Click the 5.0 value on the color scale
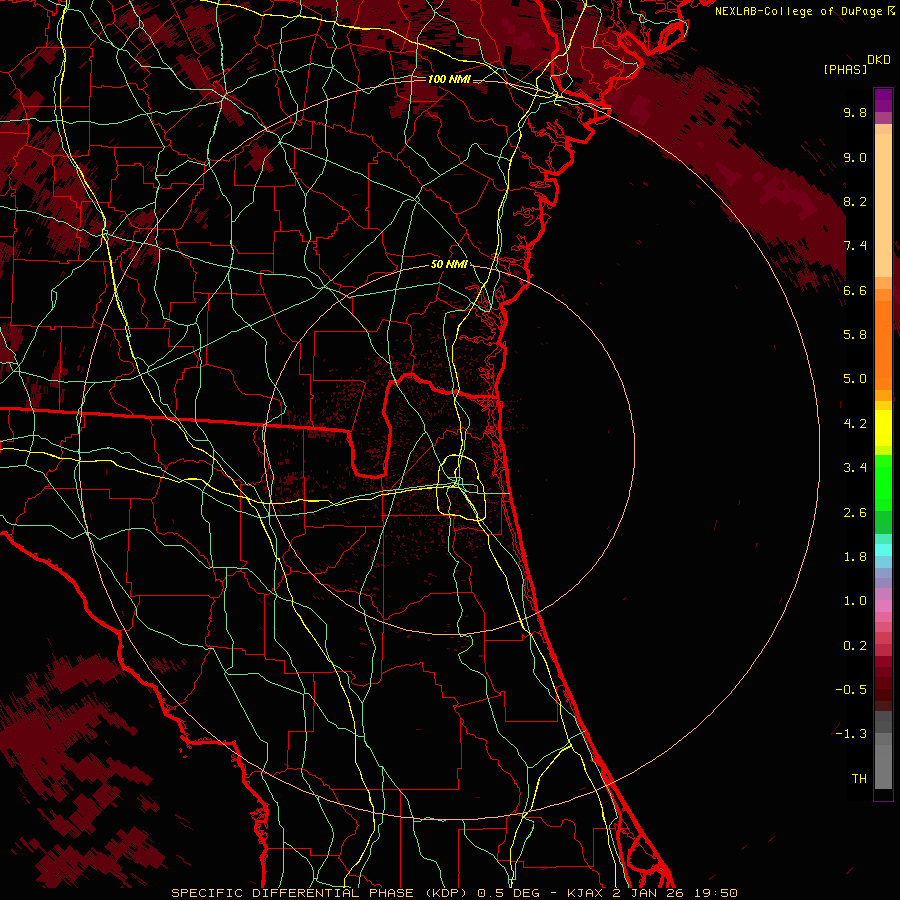 tap(855, 379)
